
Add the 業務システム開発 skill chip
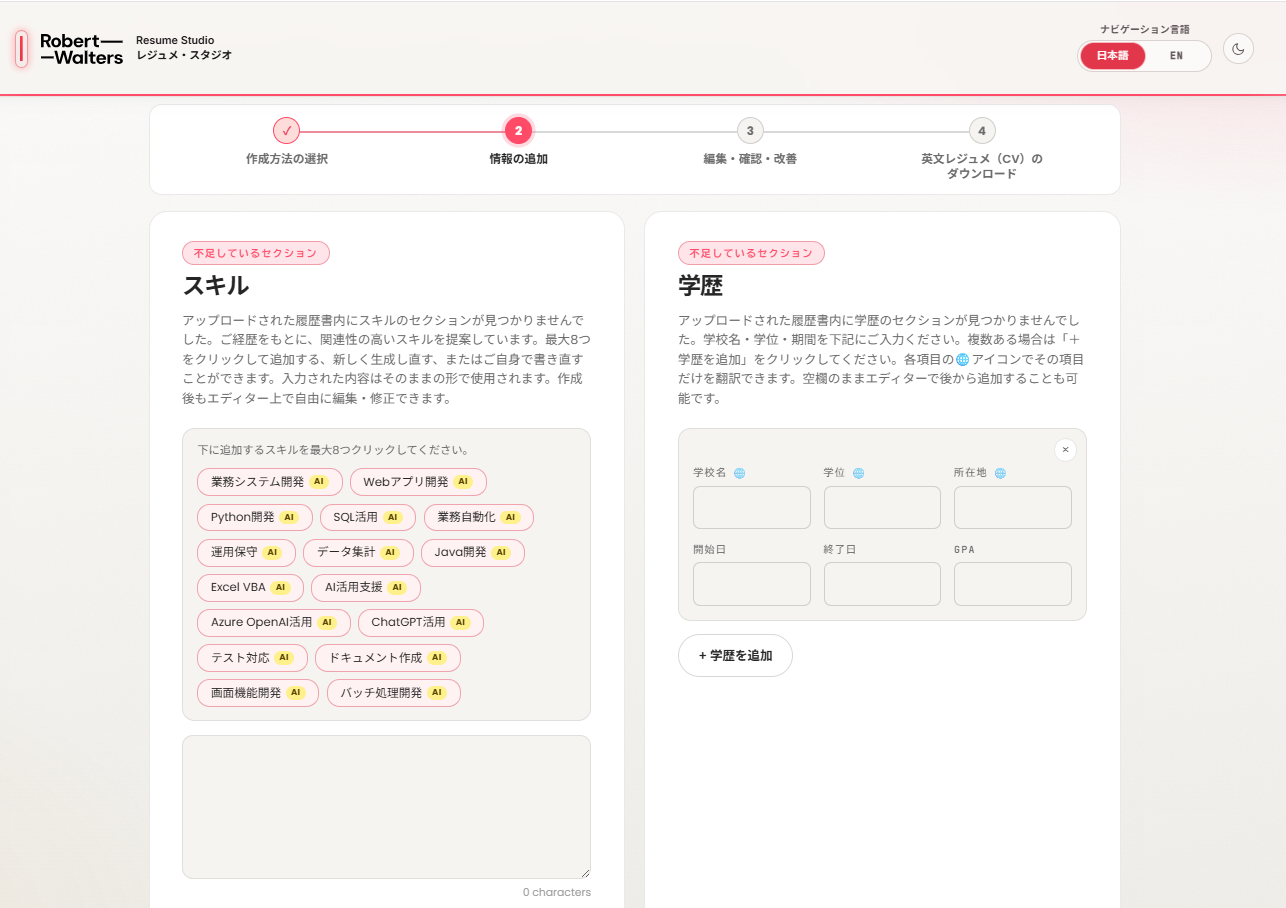270,482
